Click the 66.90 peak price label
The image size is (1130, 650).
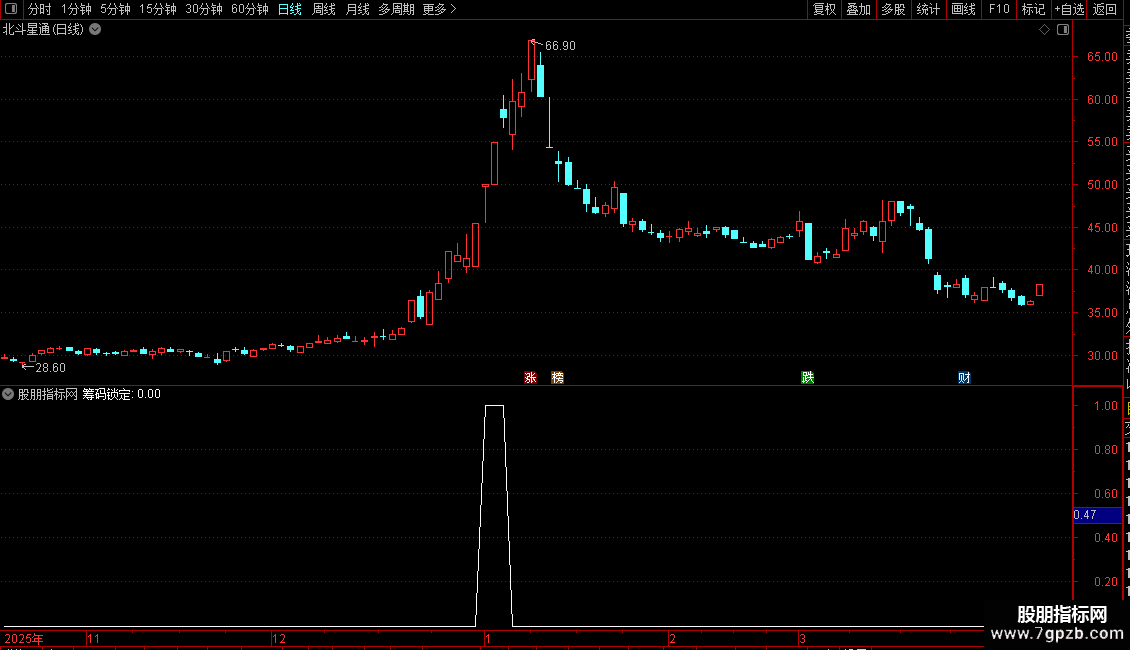tap(560, 46)
